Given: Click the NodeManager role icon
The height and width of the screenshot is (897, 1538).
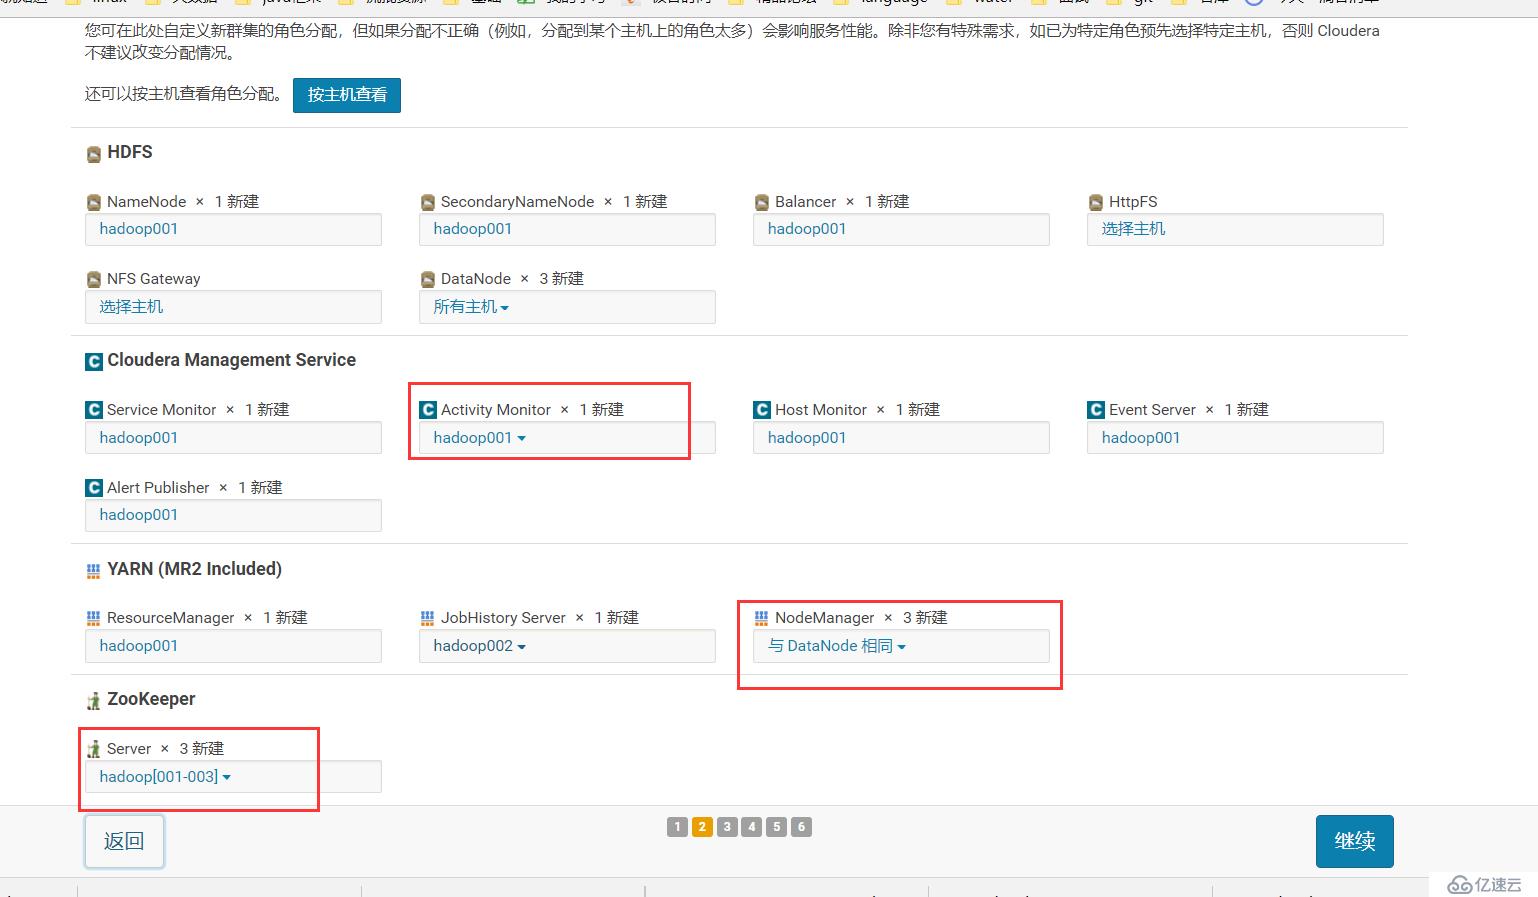Looking at the screenshot, I should (762, 618).
